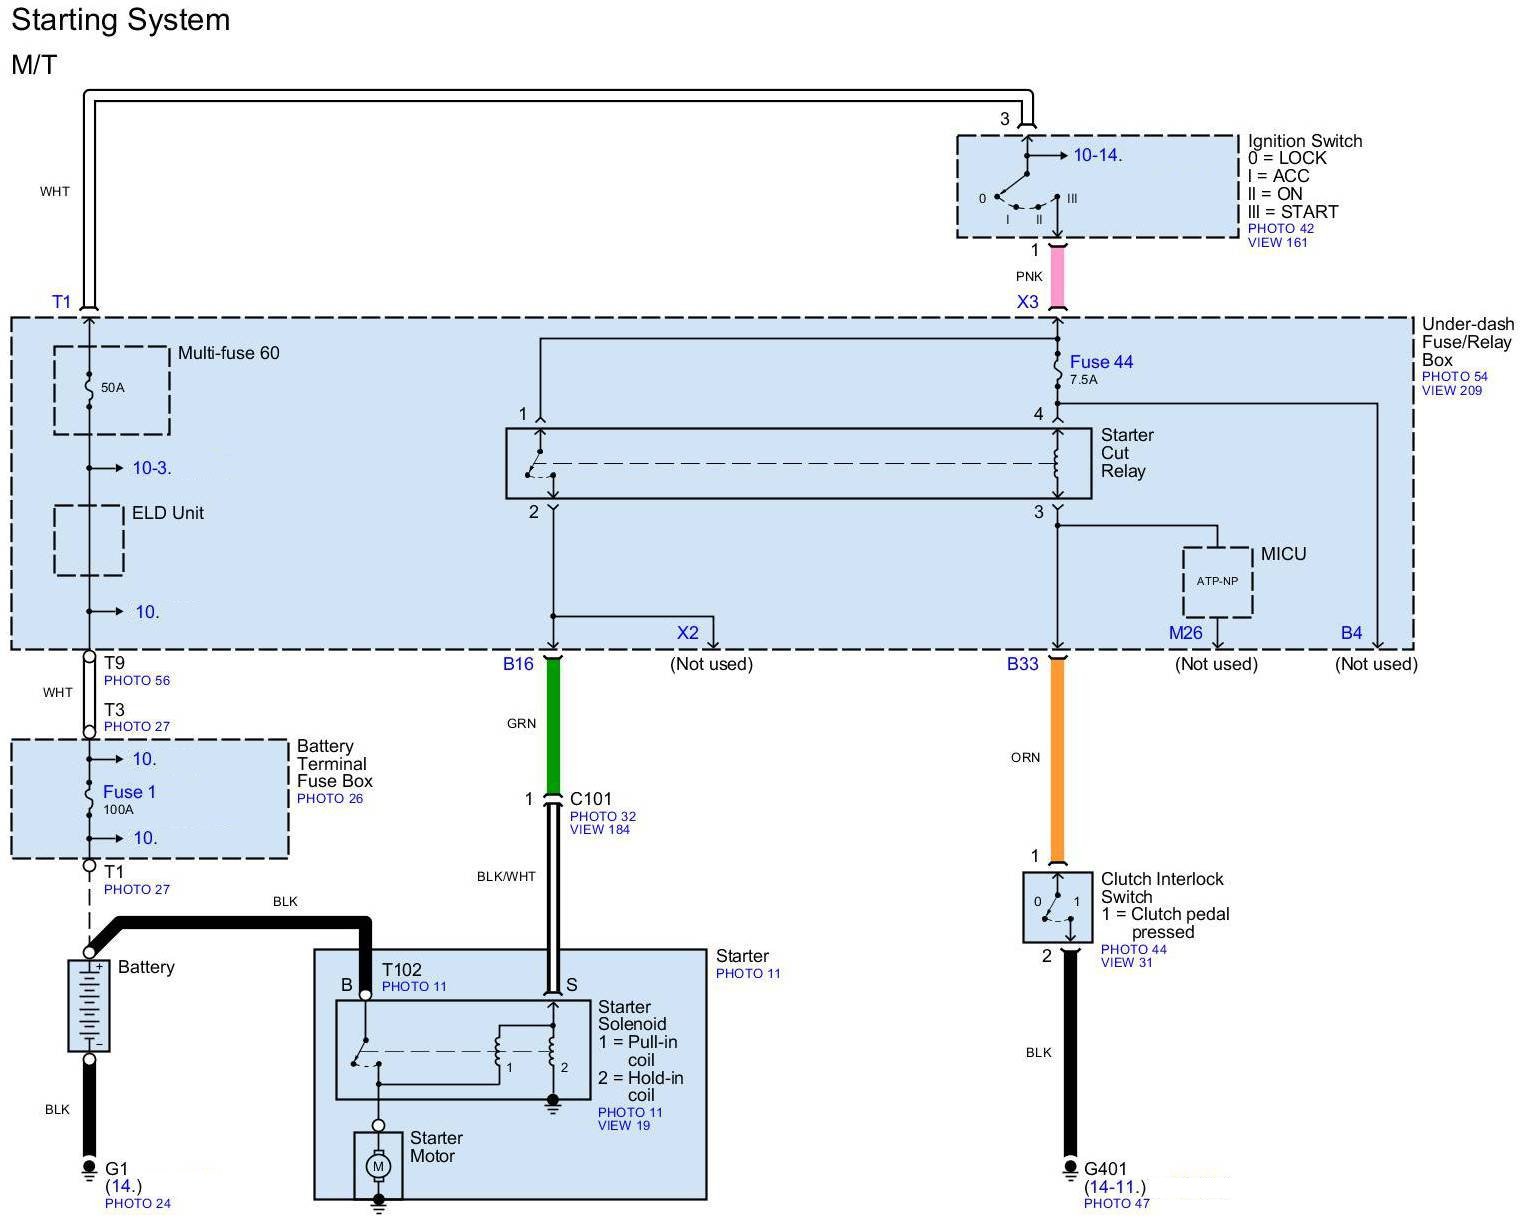1526x1222 pixels.
Task: Open the PHOTO 44 link
Action: point(1133,949)
